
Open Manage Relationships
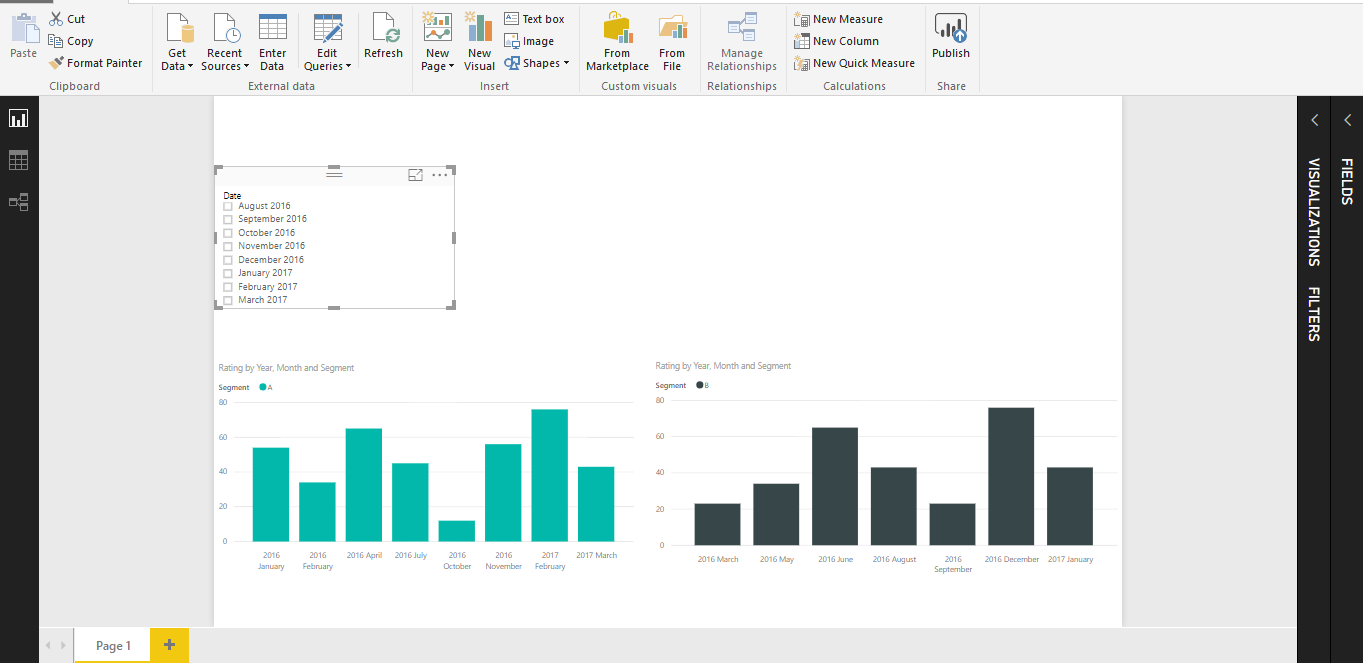click(x=742, y=42)
